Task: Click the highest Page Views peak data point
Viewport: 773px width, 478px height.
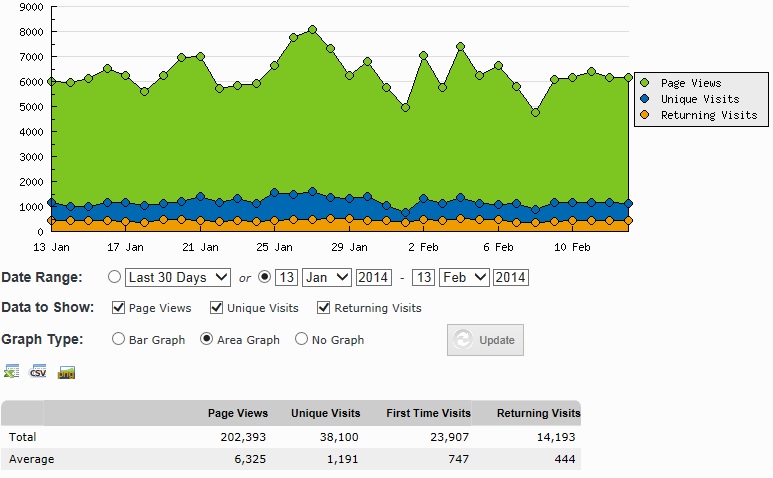Action: 312,30
